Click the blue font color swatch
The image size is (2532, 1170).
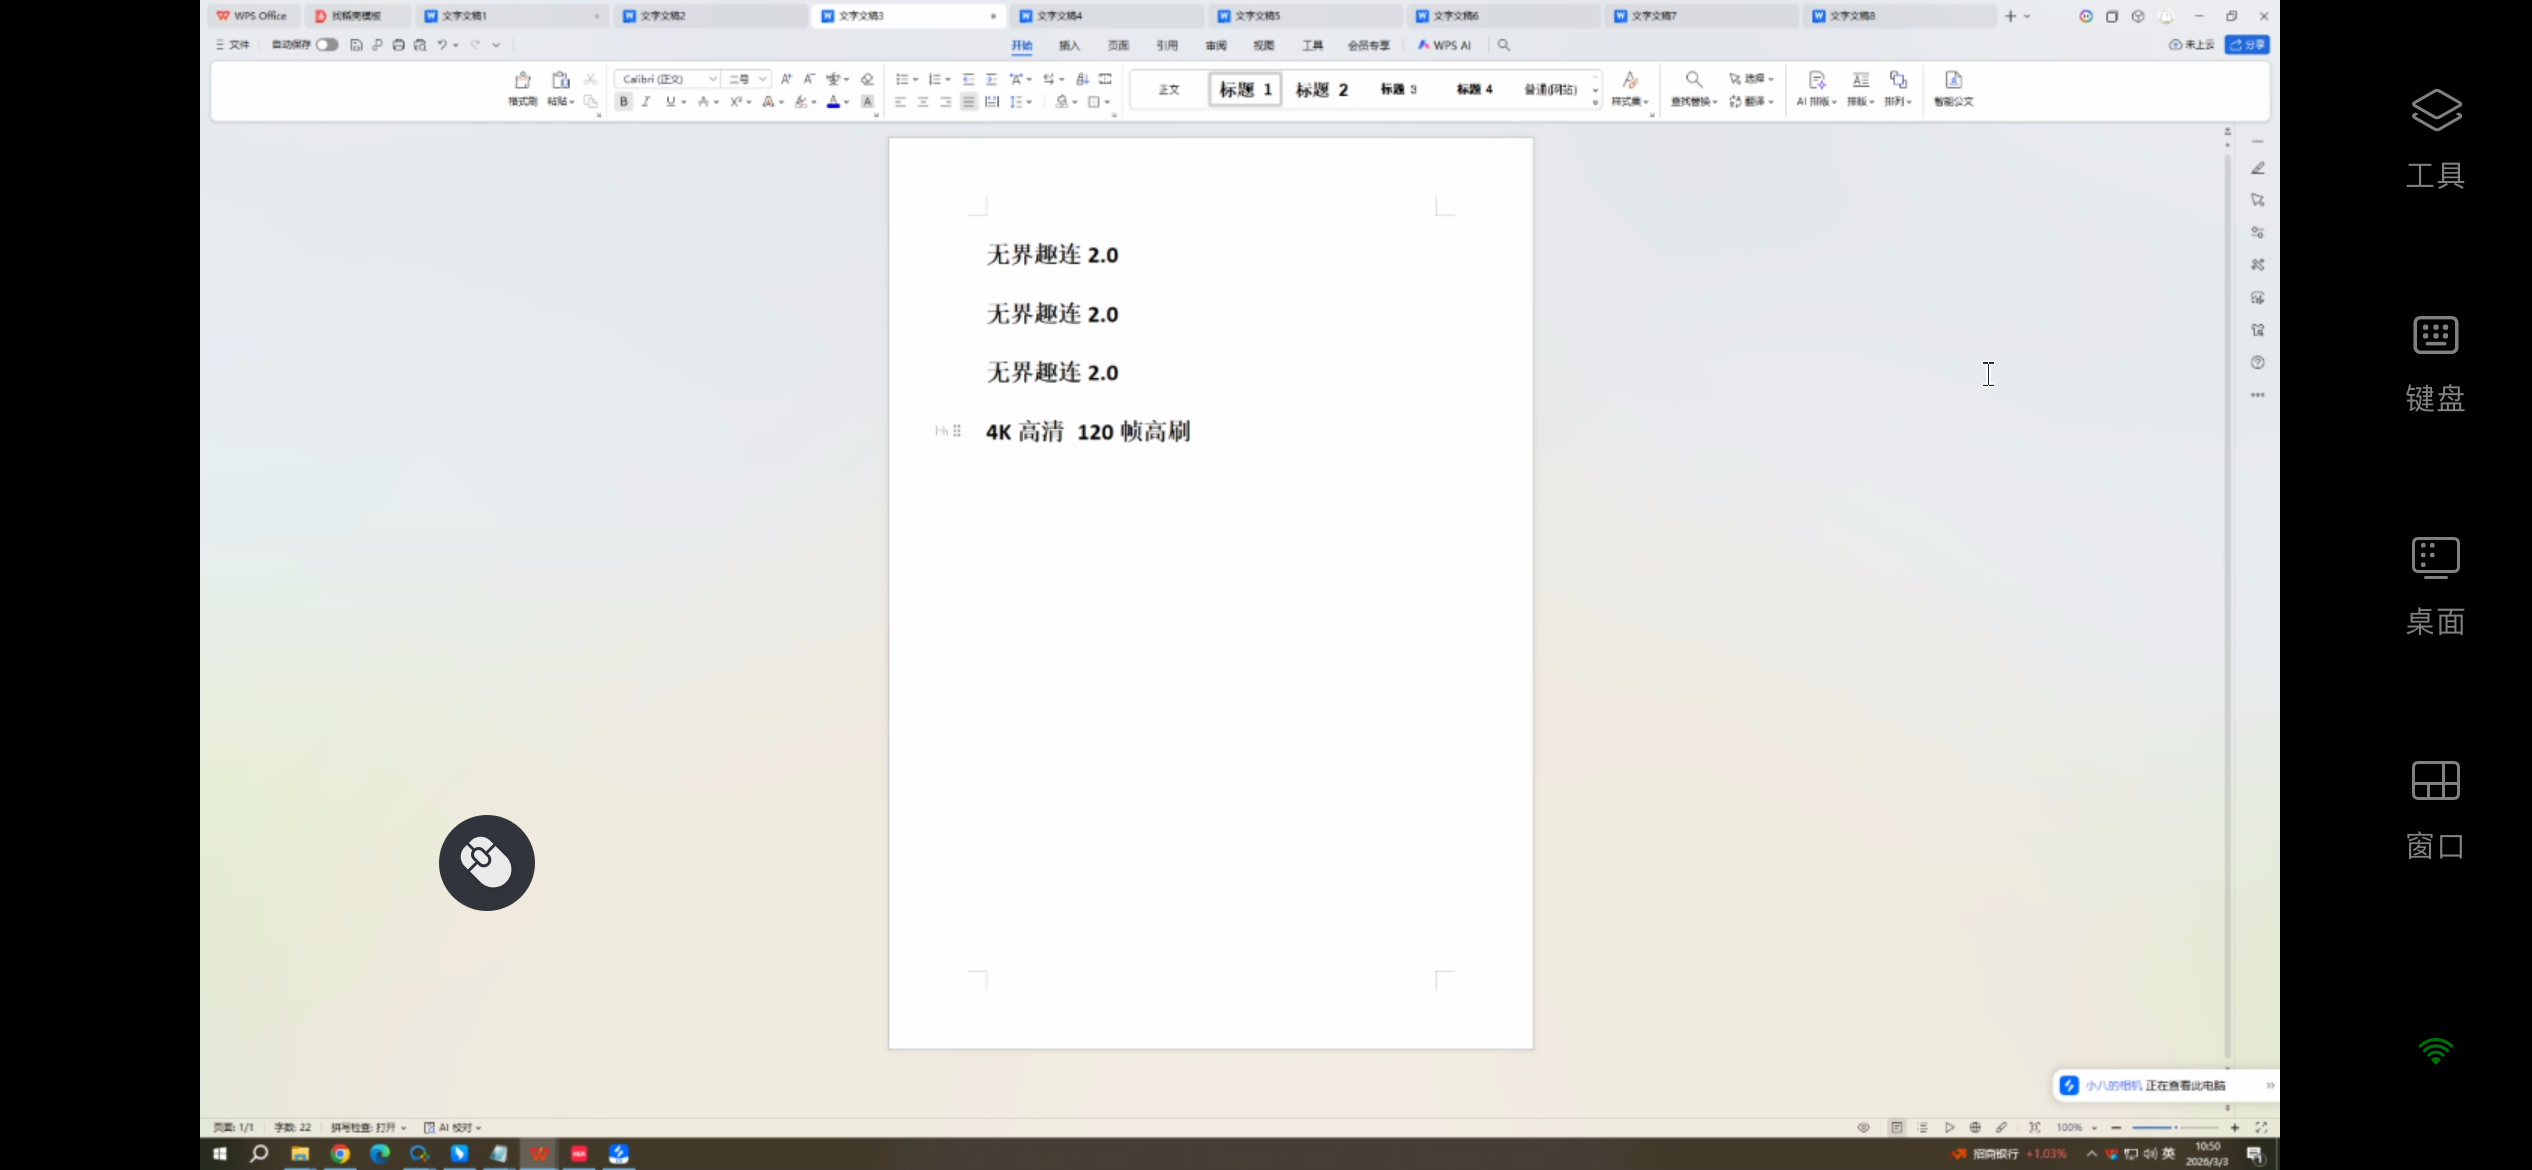pyautogui.click(x=833, y=102)
